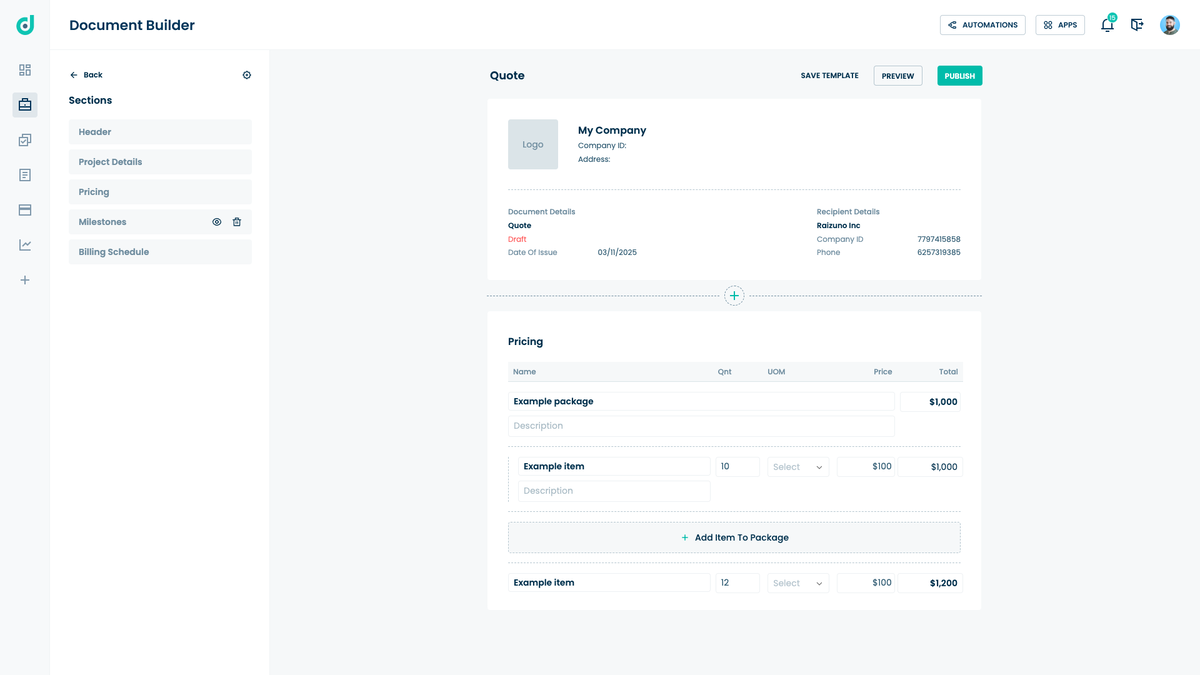Click the Example package name field
Image resolution: width=1200 pixels, height=675 pixels.
pos(700,401)
